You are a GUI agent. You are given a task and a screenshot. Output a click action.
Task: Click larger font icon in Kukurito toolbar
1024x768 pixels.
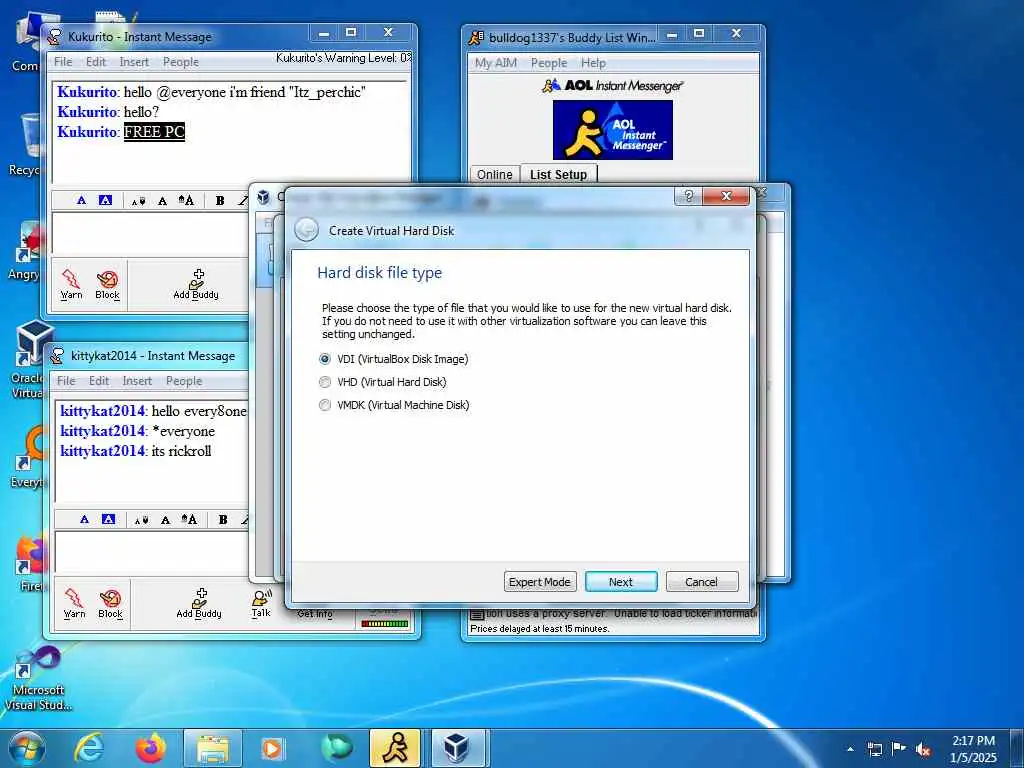tap(186, 200)
